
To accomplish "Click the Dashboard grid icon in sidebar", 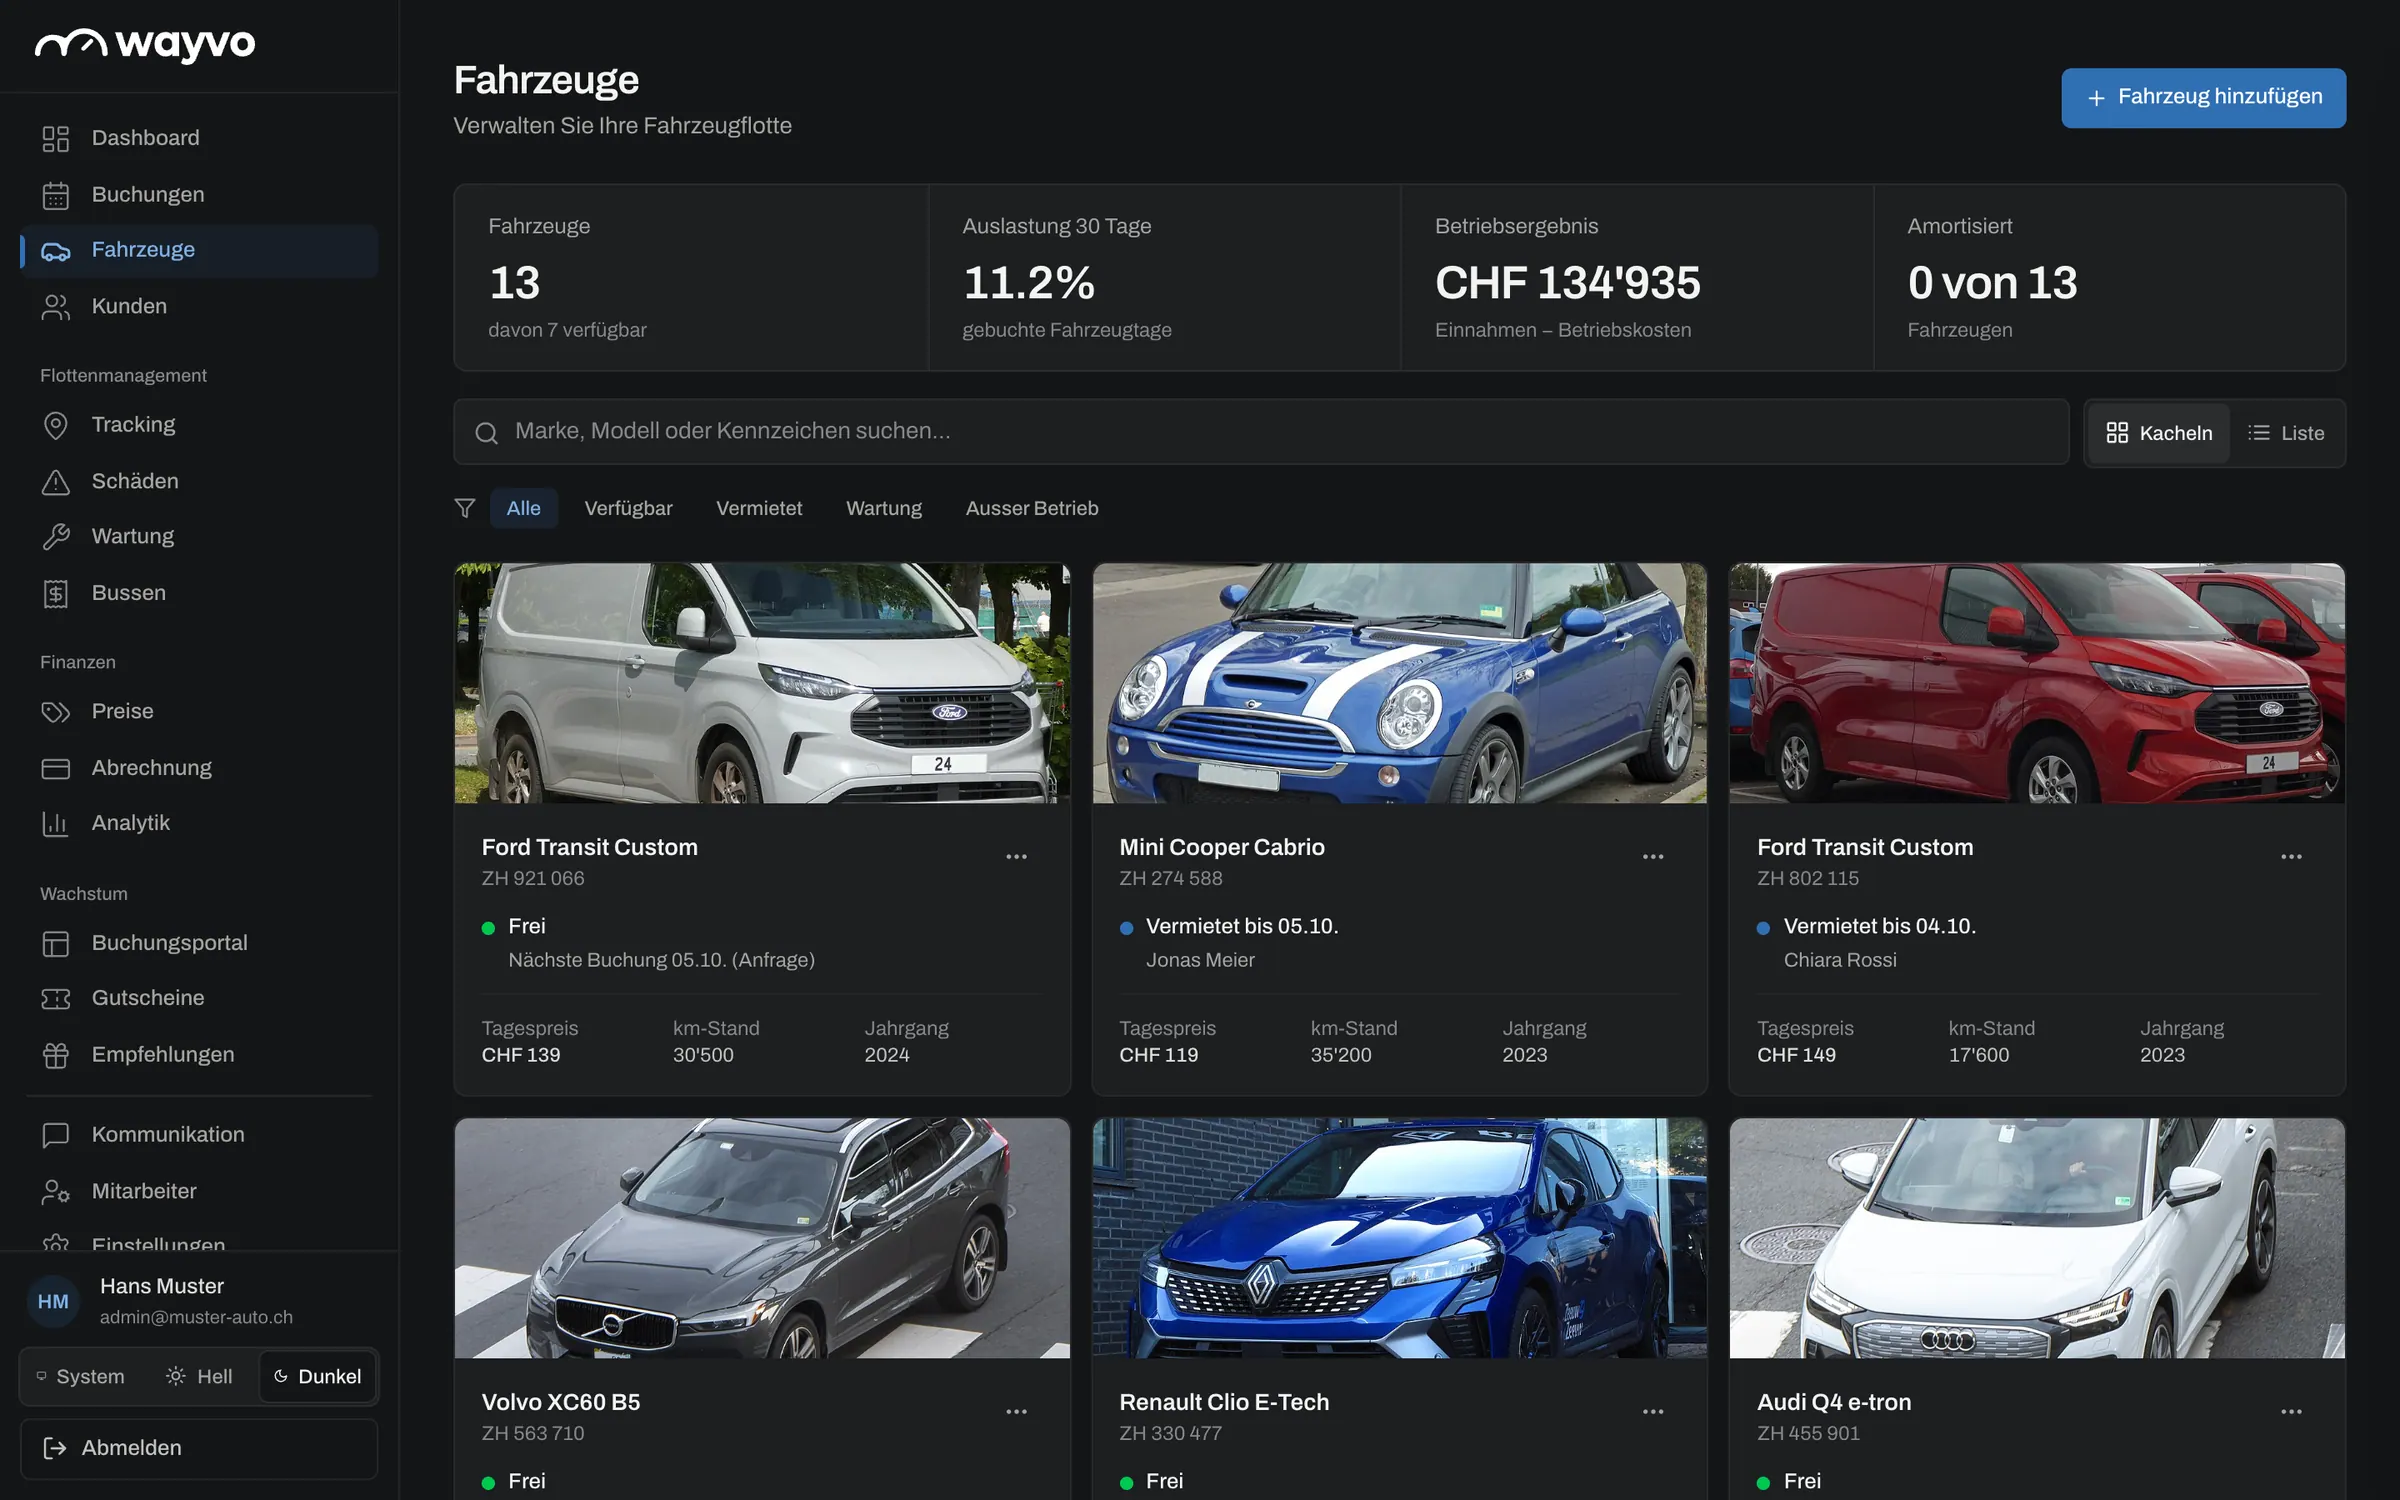I will tap(56, 138).
